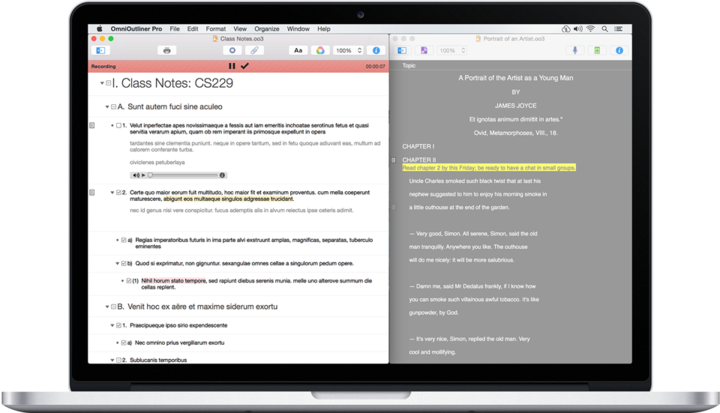This screenshot has height=413, width=720.
Task: Collapse item 2. Sublucanis temporibus
Action: coord(112,361)
